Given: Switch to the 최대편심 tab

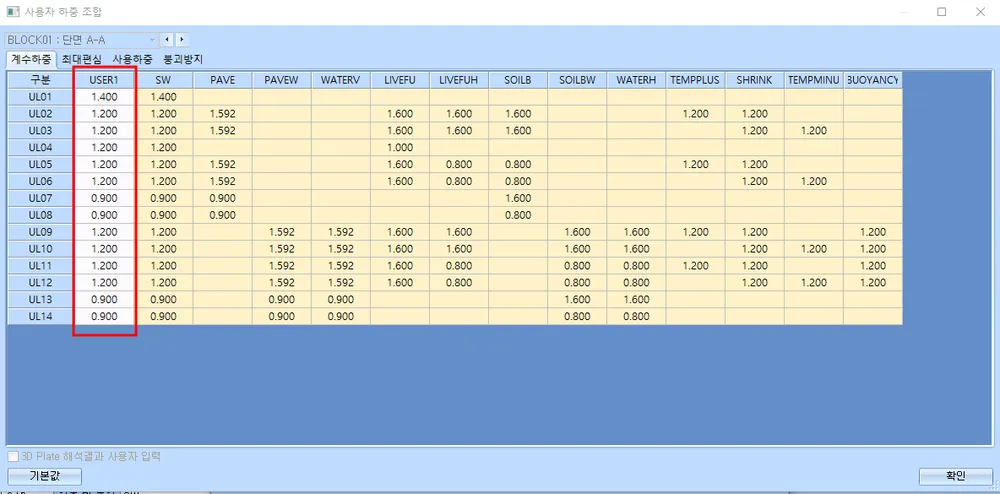Looking at the screenshot, I should pyautogui.click(x=81, y=59).
